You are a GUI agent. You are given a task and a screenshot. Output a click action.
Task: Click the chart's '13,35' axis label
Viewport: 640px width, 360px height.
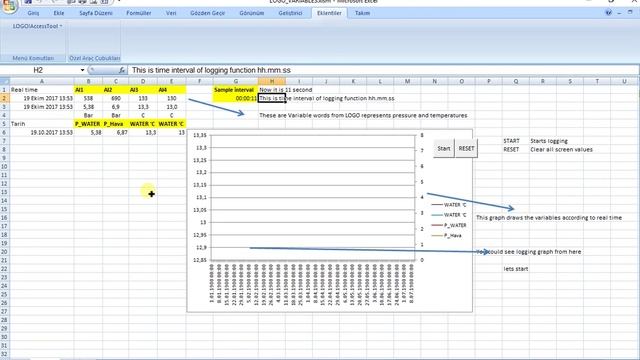pyautogui.click(x=200, y=135)
